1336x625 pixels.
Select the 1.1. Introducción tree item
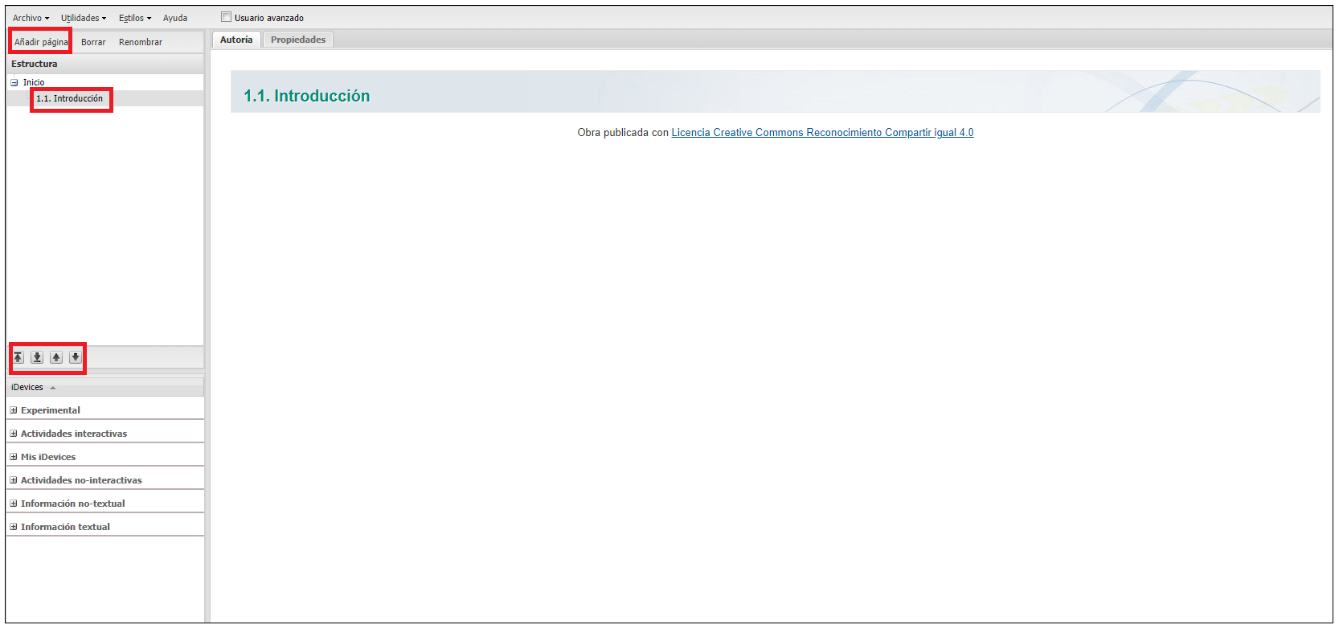coord(69,99)
